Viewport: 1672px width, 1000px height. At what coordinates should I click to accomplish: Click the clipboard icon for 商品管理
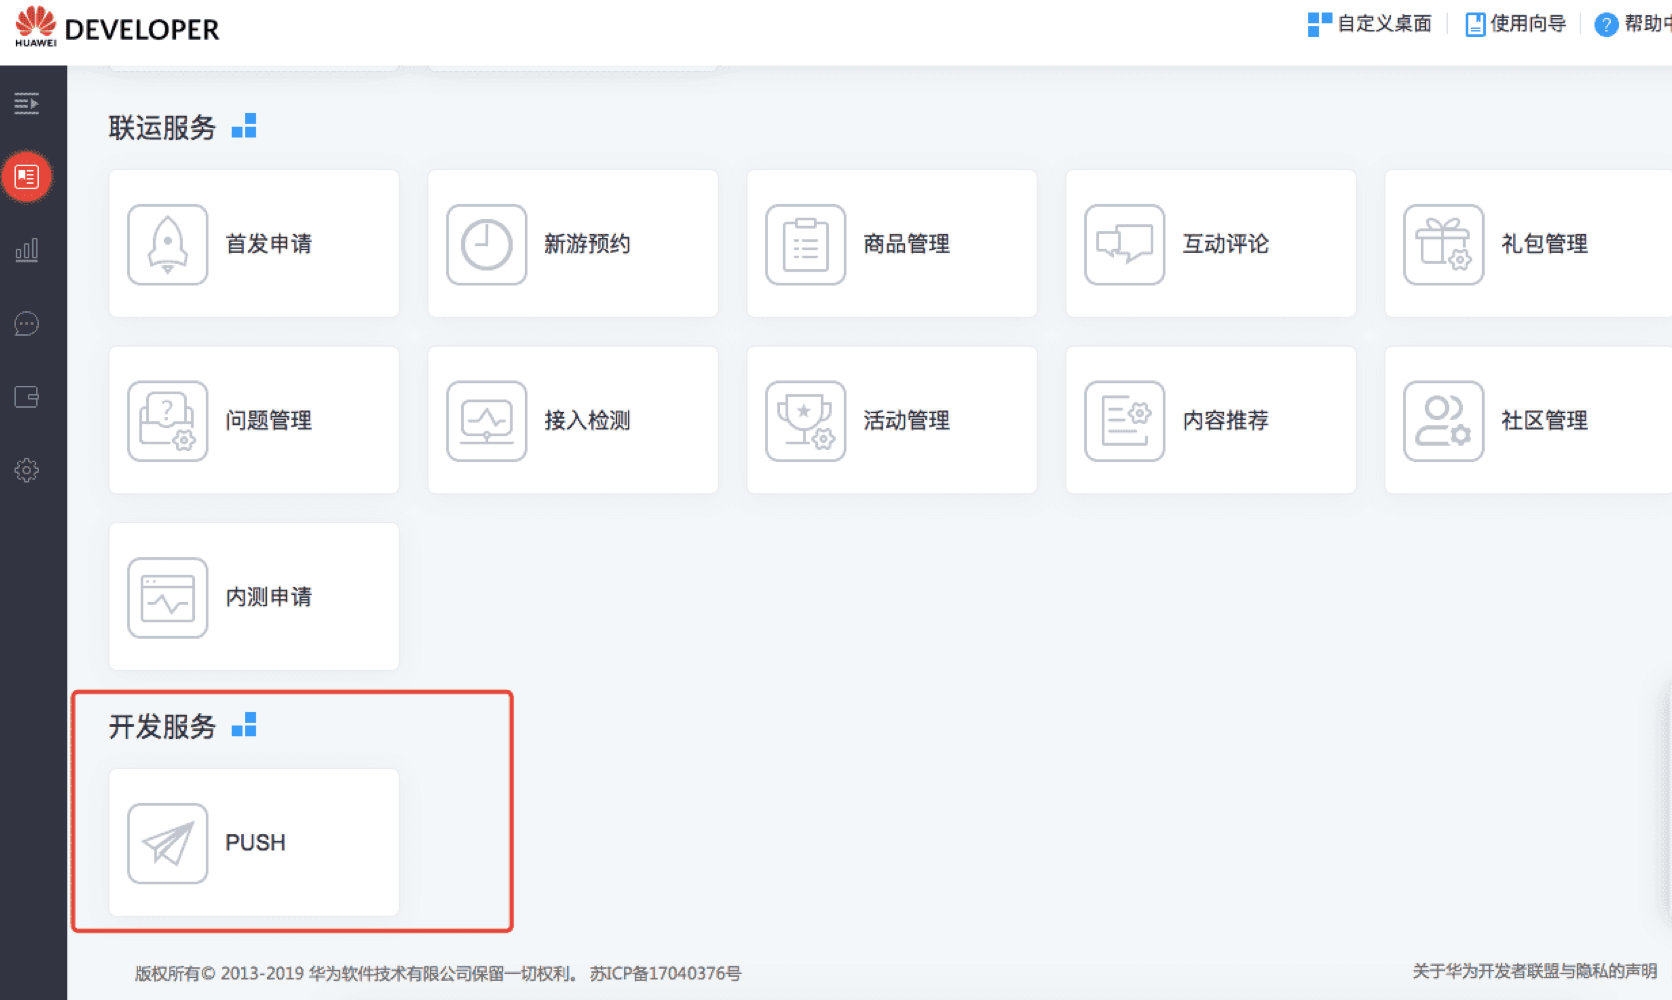(x=806, y=245)
